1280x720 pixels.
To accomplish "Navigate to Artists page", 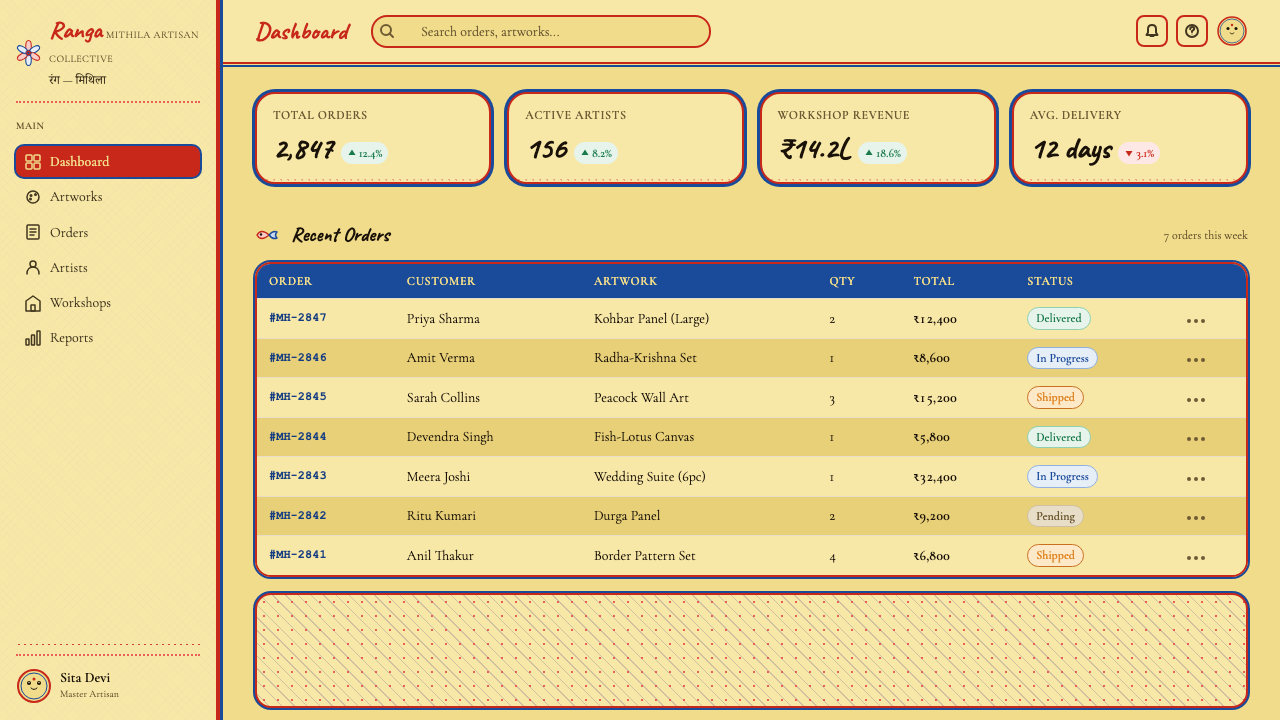I will point(108,268).
